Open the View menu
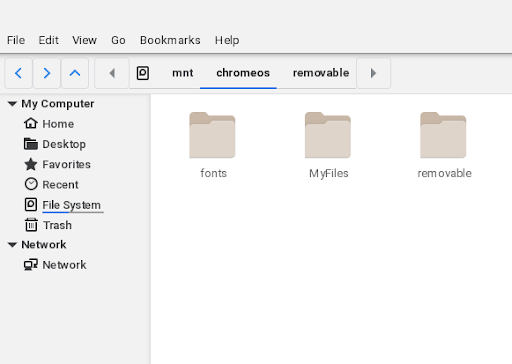 [85, 40]
